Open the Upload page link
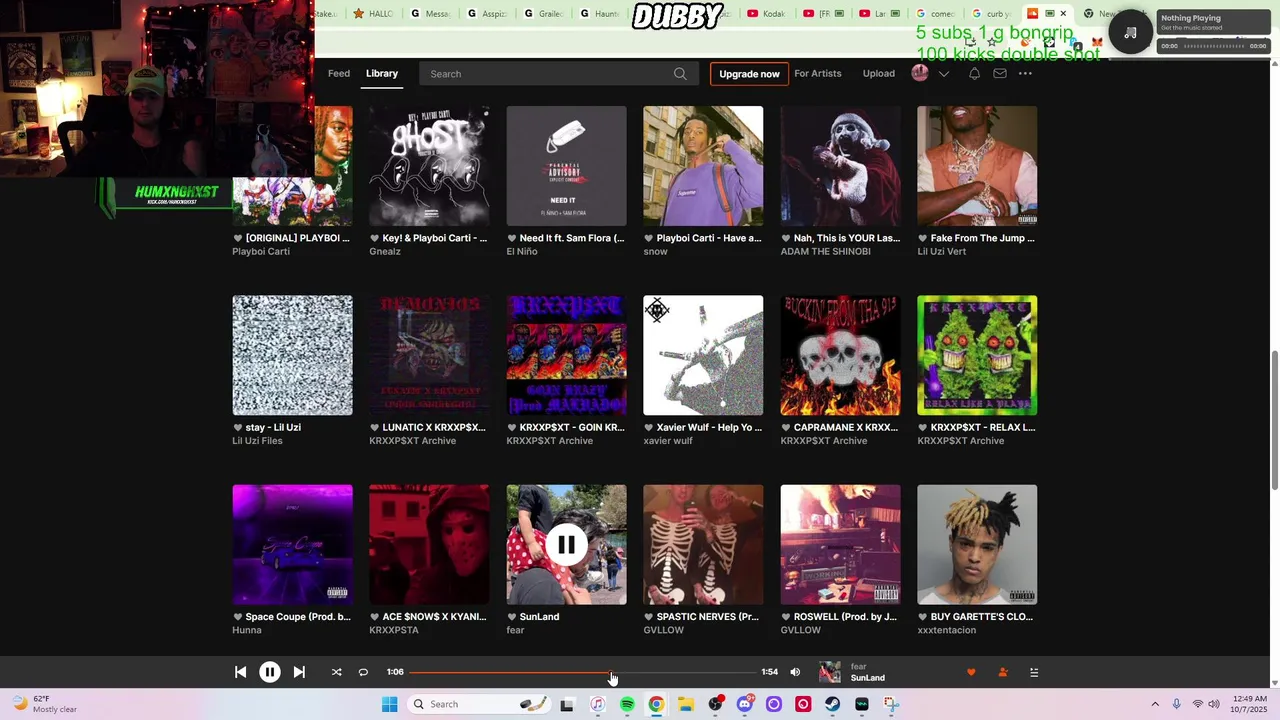 [879, 73]
